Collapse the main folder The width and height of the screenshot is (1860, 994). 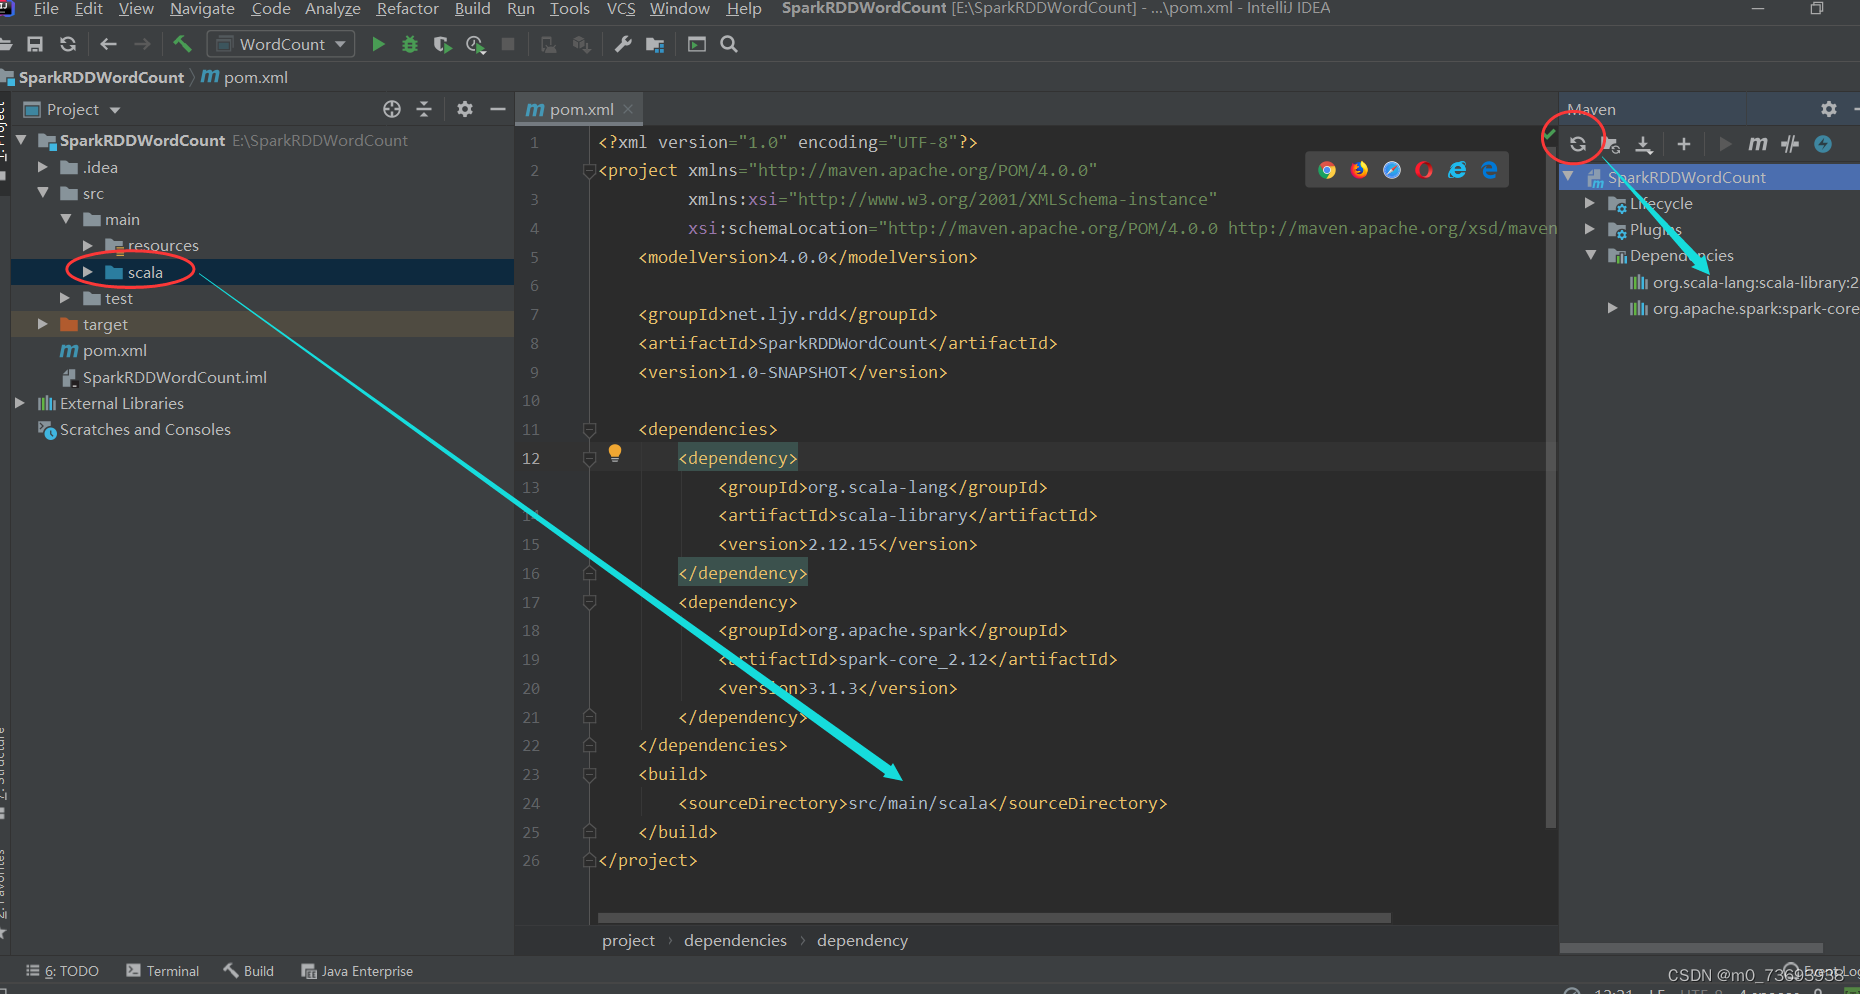coord(66,219)
